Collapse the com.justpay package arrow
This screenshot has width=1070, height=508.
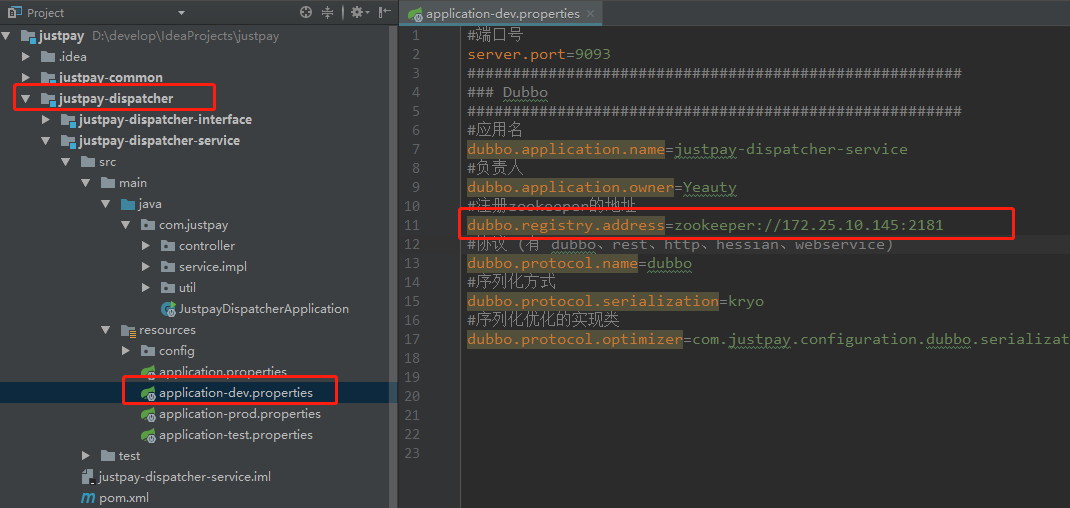(x=126, y=225)
